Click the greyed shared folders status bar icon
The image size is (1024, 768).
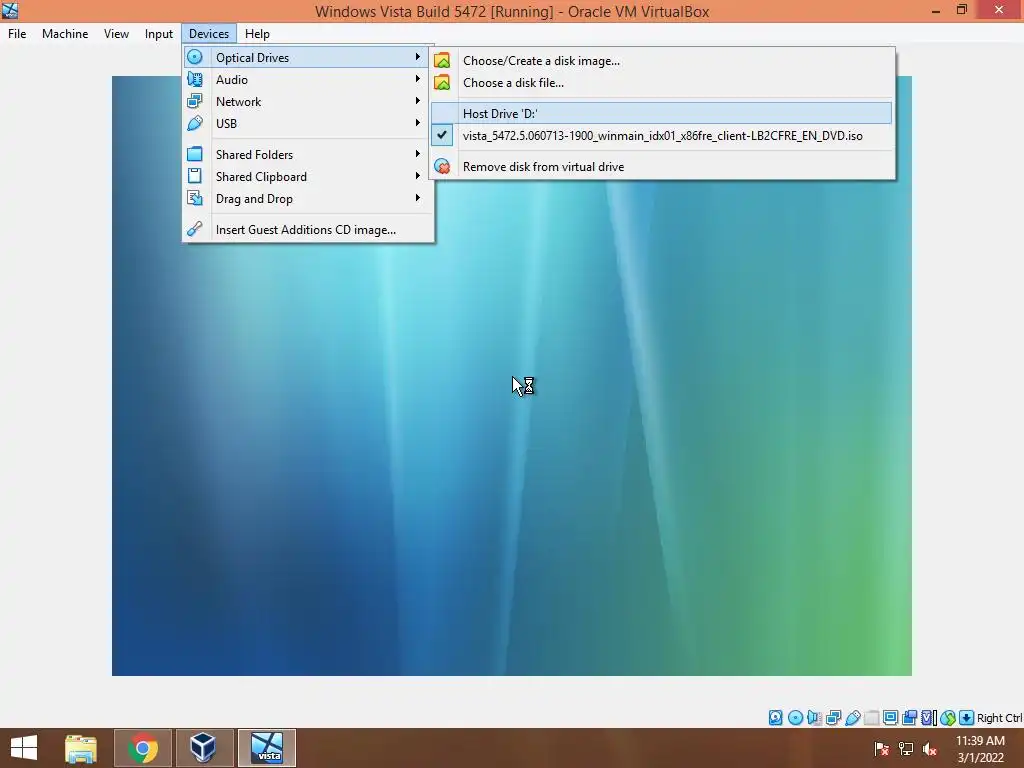871,718
